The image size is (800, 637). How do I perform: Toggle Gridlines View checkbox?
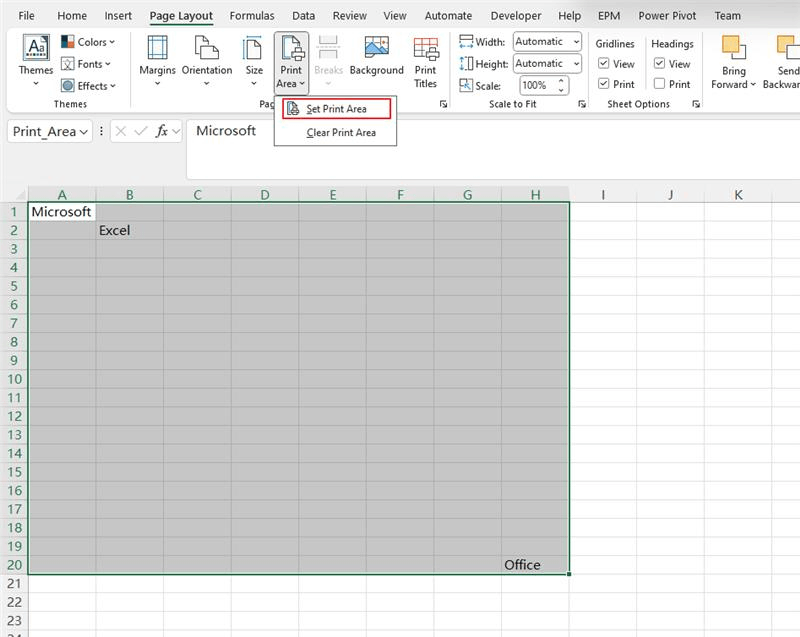pos(604,63)
